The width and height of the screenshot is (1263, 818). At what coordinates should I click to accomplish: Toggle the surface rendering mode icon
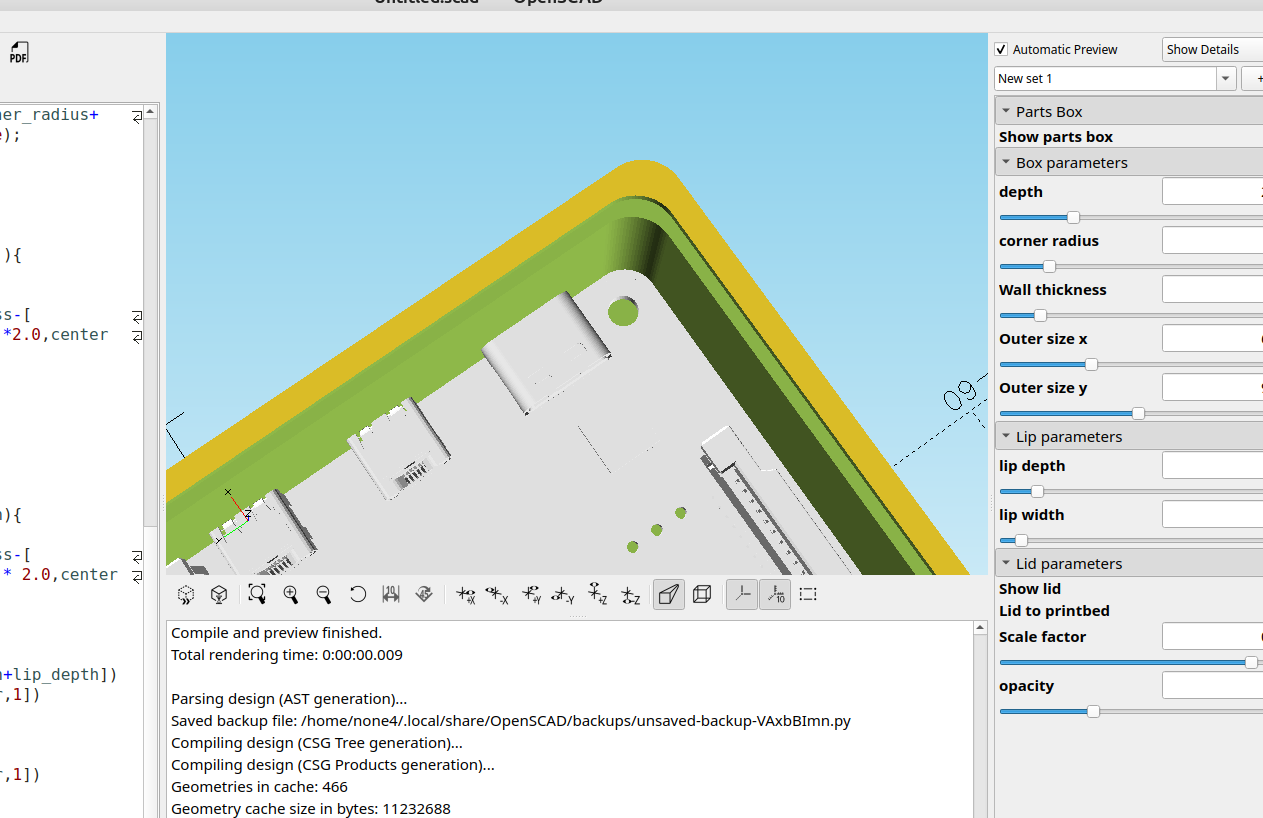coord(668,594)
